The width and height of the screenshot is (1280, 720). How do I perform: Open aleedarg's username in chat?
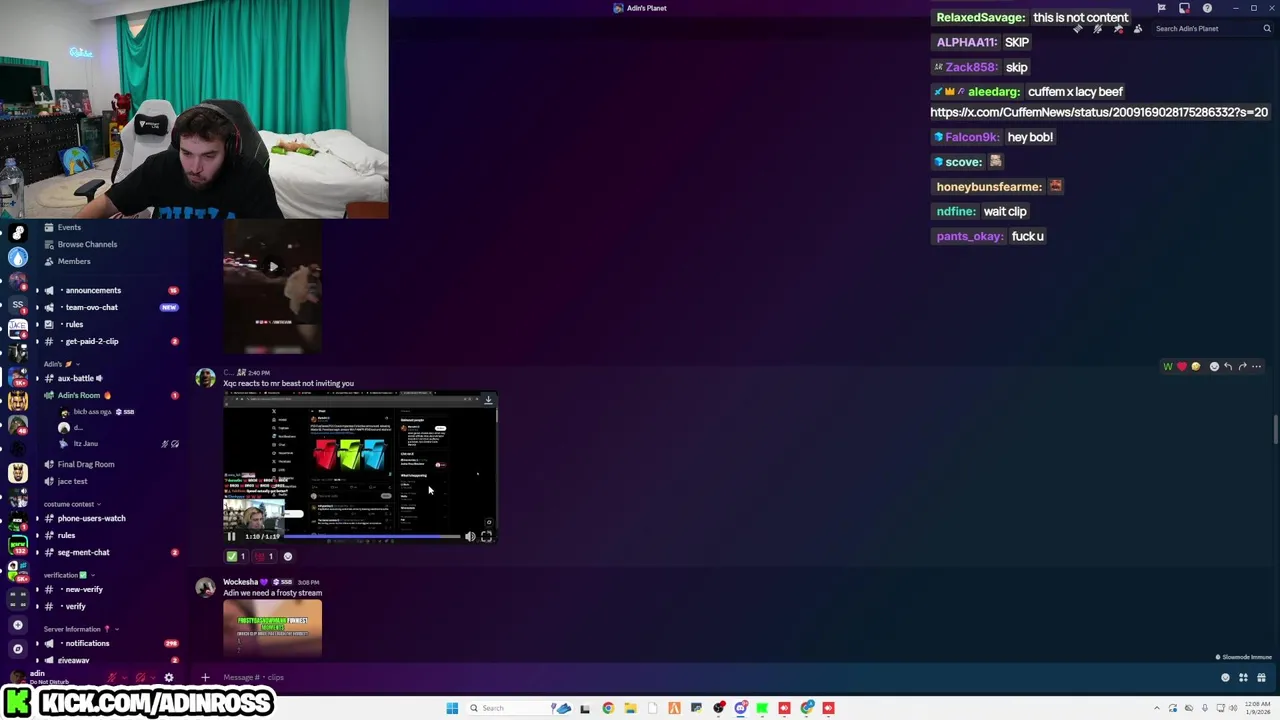[993, 92]
